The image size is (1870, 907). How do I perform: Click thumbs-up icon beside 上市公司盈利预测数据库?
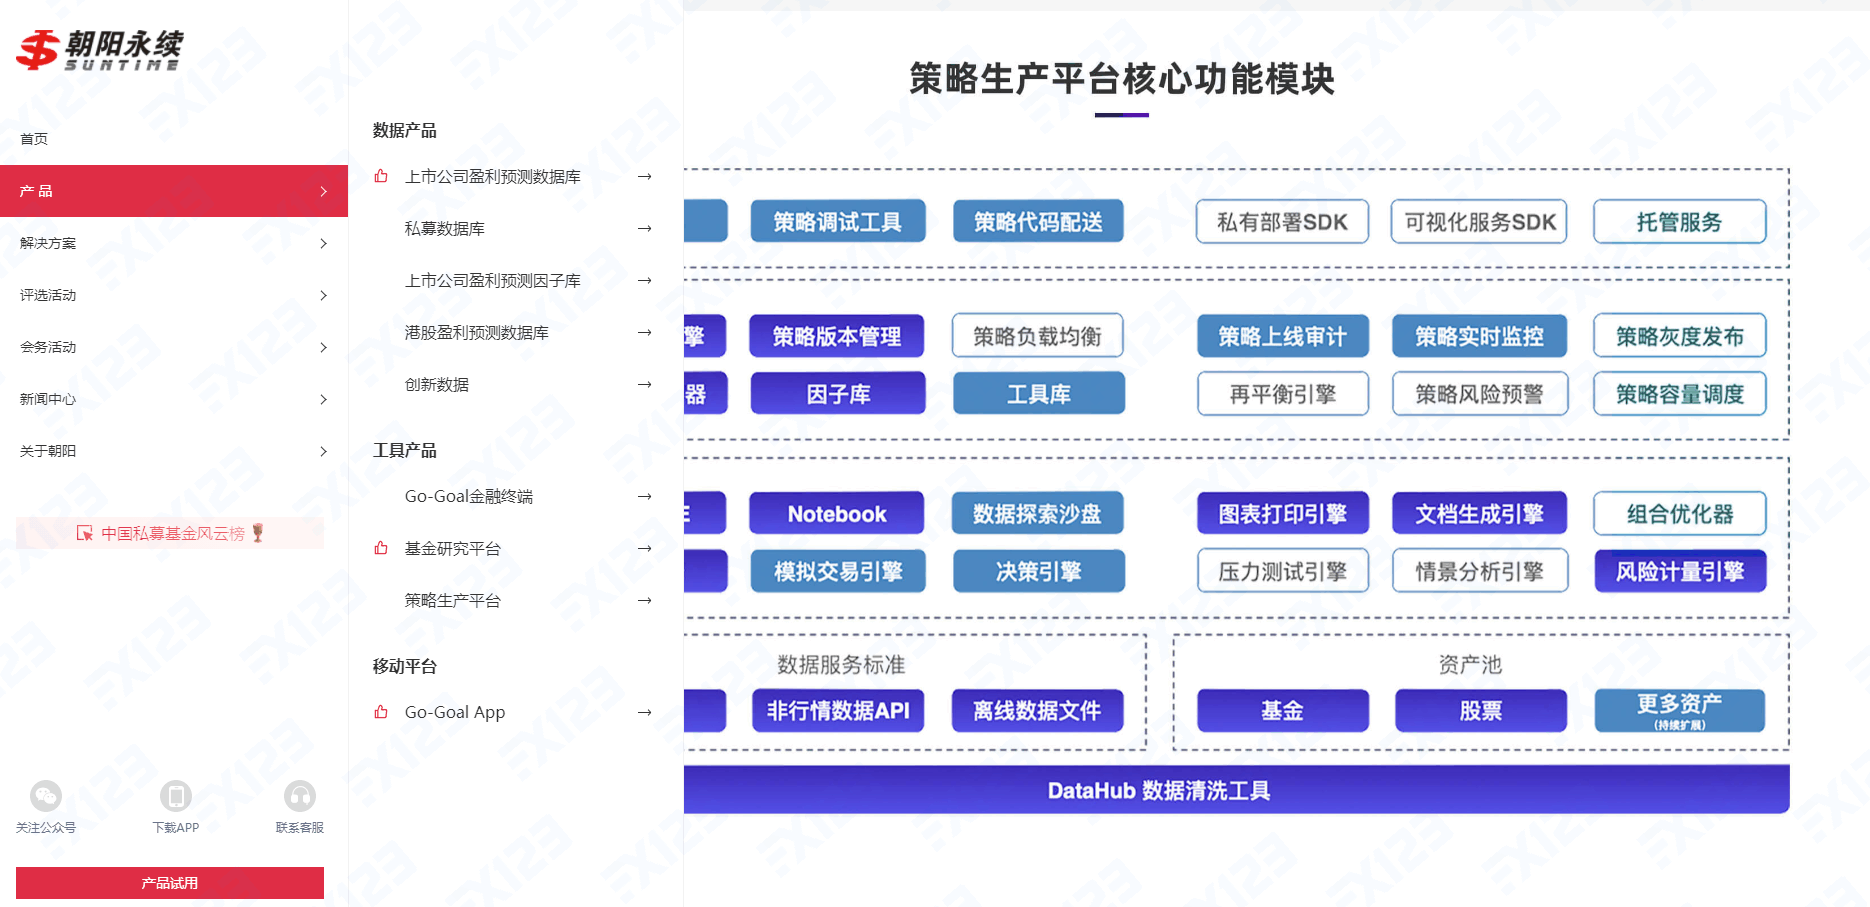point(381,176)
